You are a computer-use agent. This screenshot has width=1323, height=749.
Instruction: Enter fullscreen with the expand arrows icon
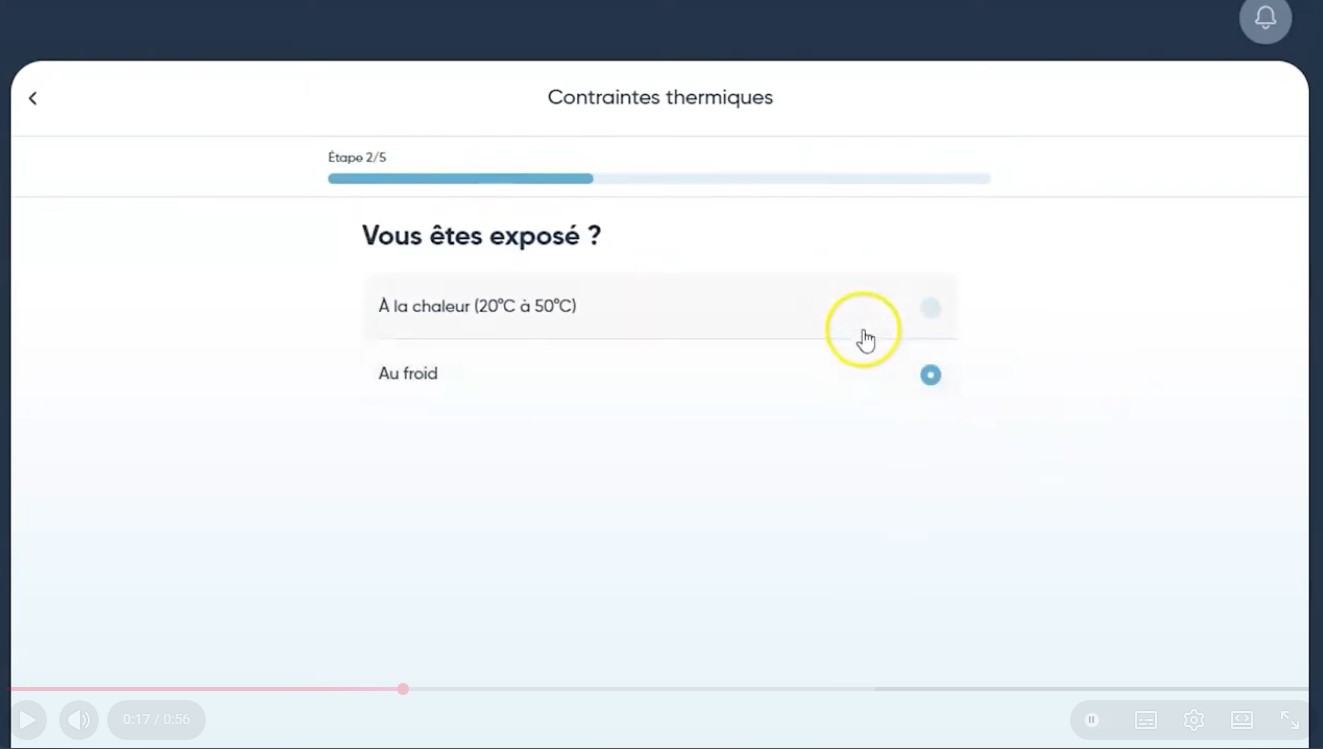[x=1290, y=720]
